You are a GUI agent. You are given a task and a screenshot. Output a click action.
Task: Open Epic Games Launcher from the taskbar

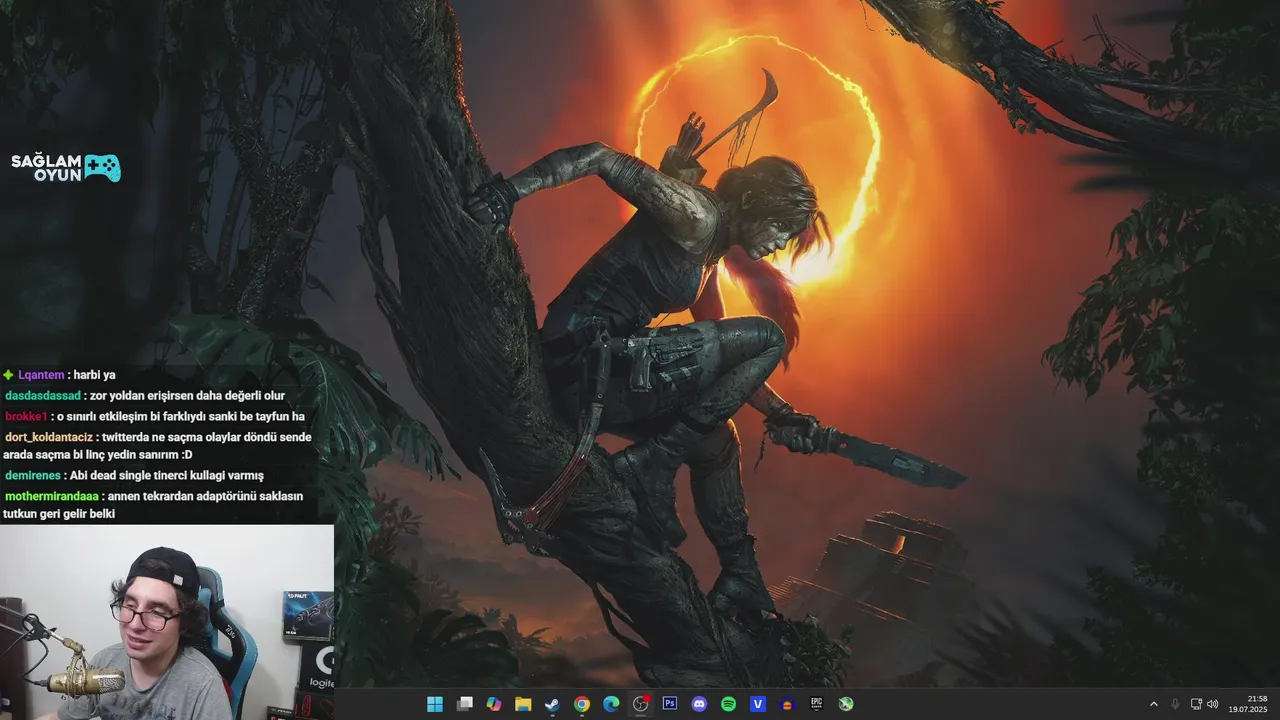(x=817, y=704)
